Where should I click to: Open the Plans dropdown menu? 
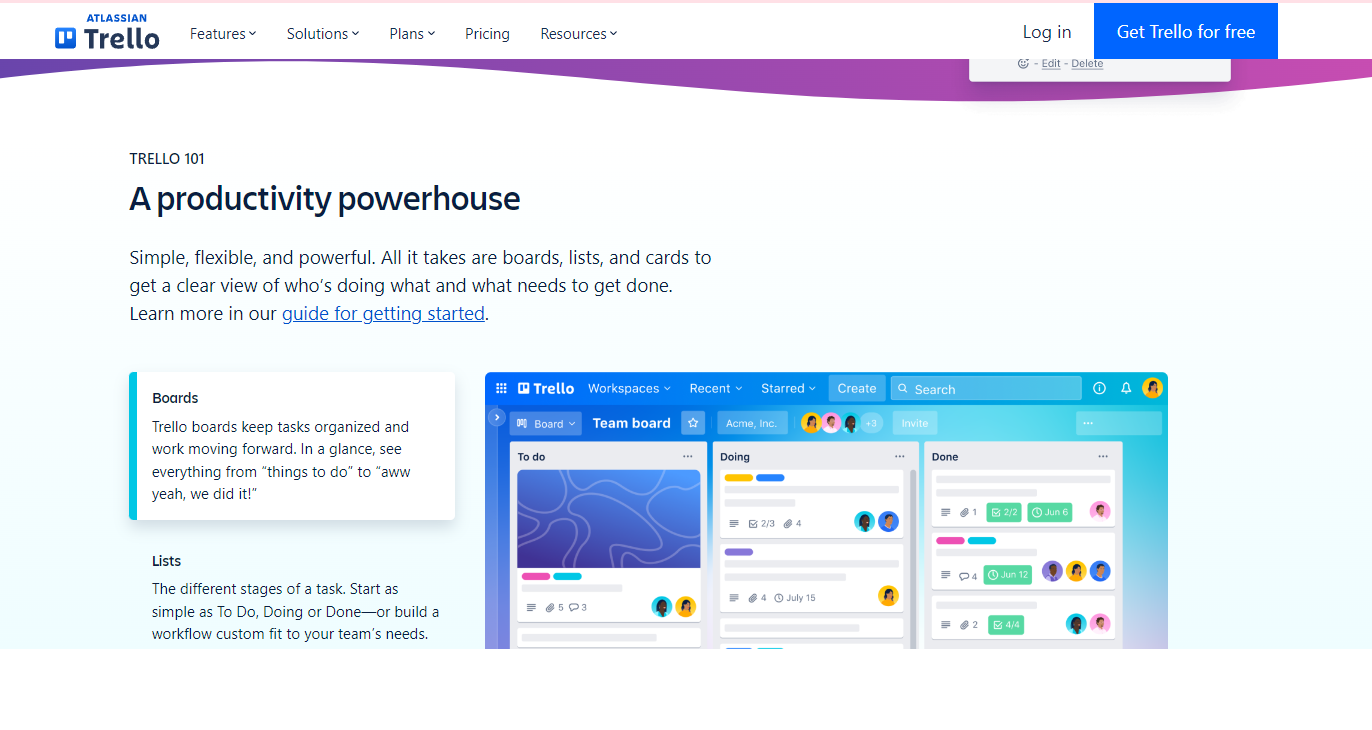(412, 33)
